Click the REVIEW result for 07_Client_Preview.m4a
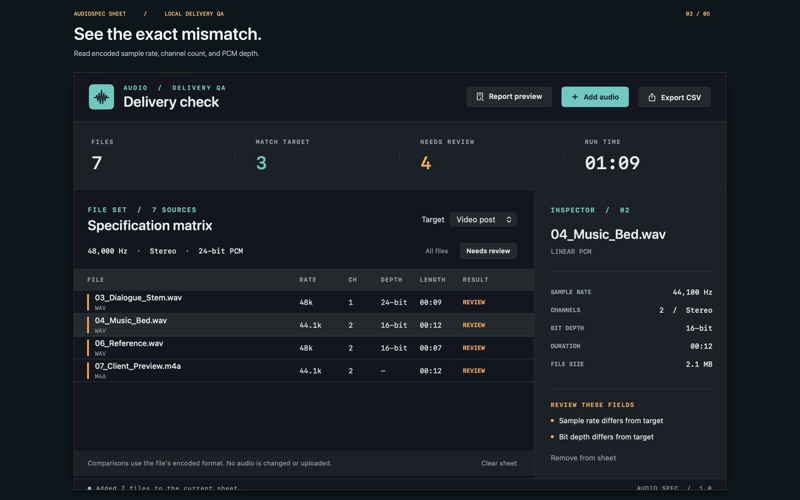Image resolution: width=800 pixels, height=500 pixels. 473,371
